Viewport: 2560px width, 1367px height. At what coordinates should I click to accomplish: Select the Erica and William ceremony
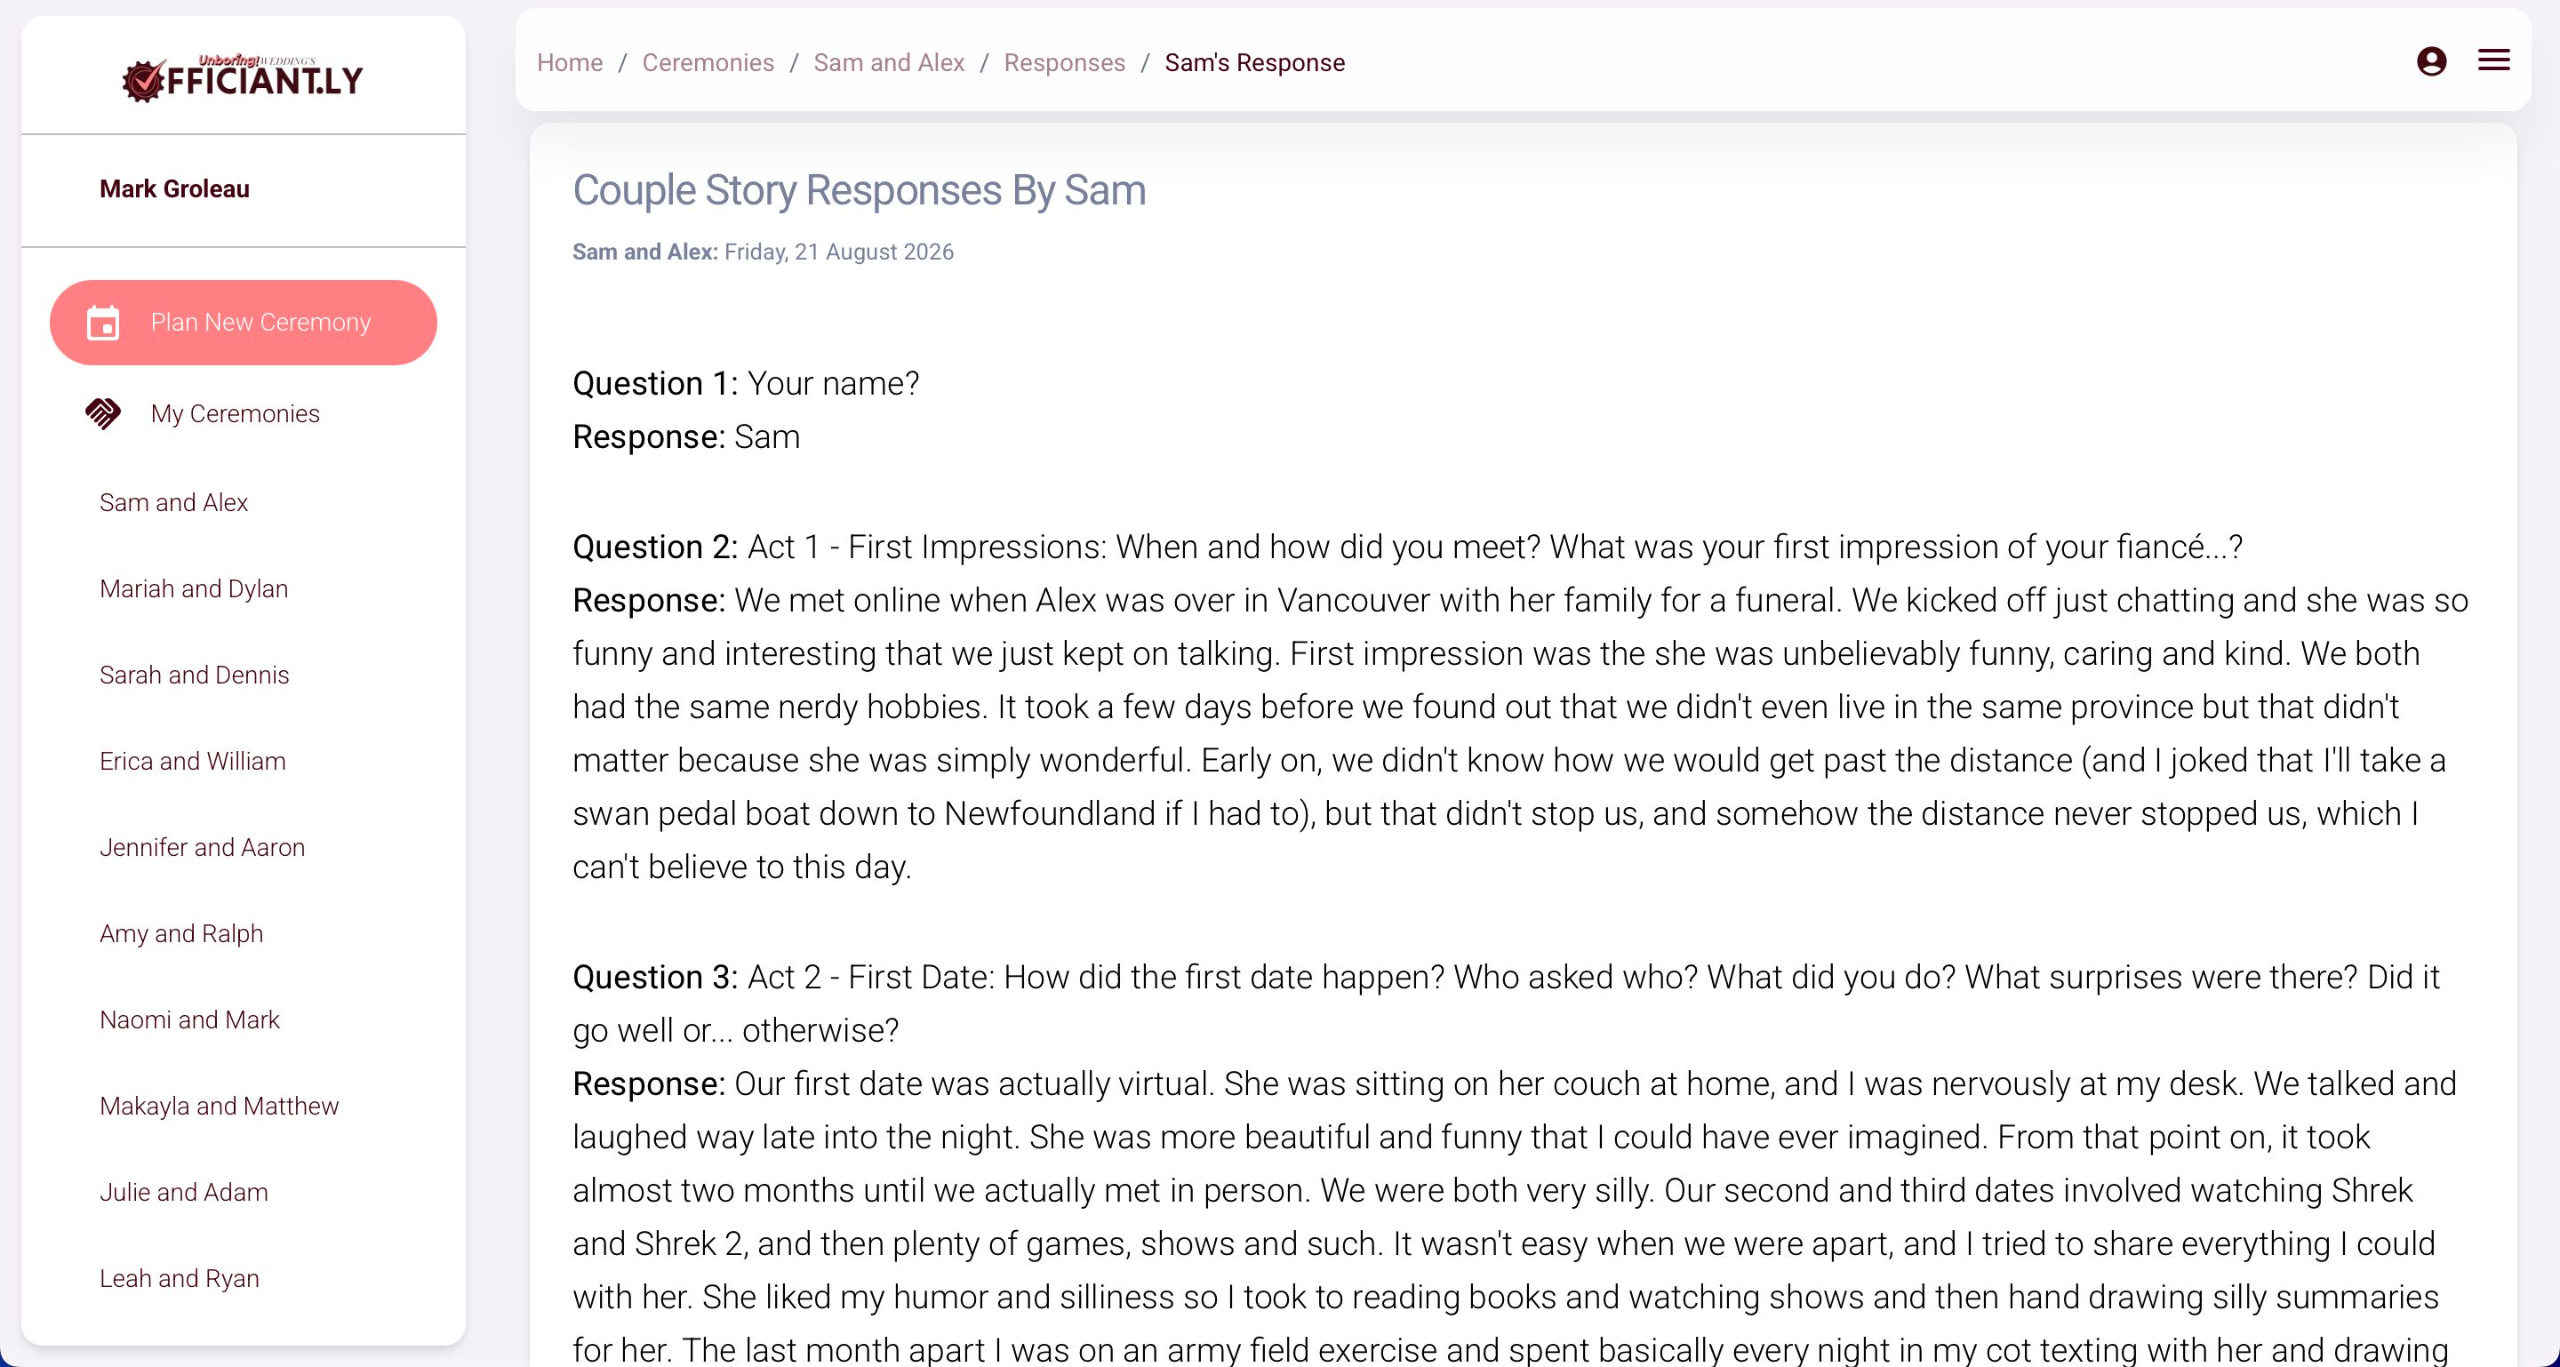[x=192, y=761]
